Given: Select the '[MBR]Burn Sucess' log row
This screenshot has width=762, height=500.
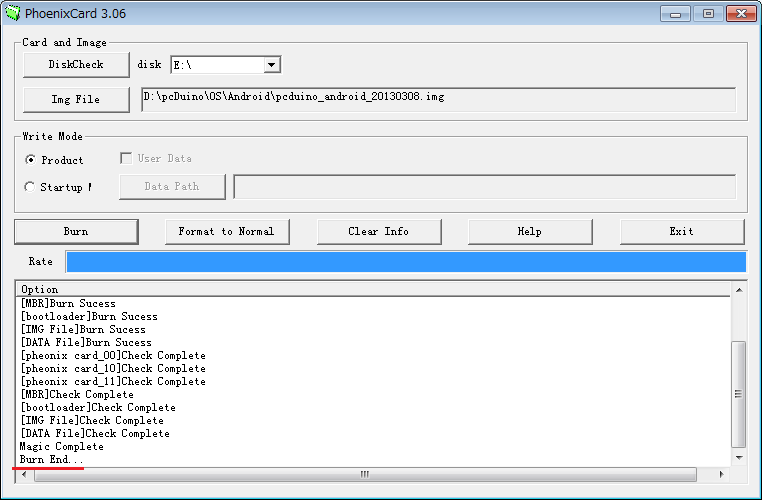Looking at the screenshot, I should click(x=374, y=304).
